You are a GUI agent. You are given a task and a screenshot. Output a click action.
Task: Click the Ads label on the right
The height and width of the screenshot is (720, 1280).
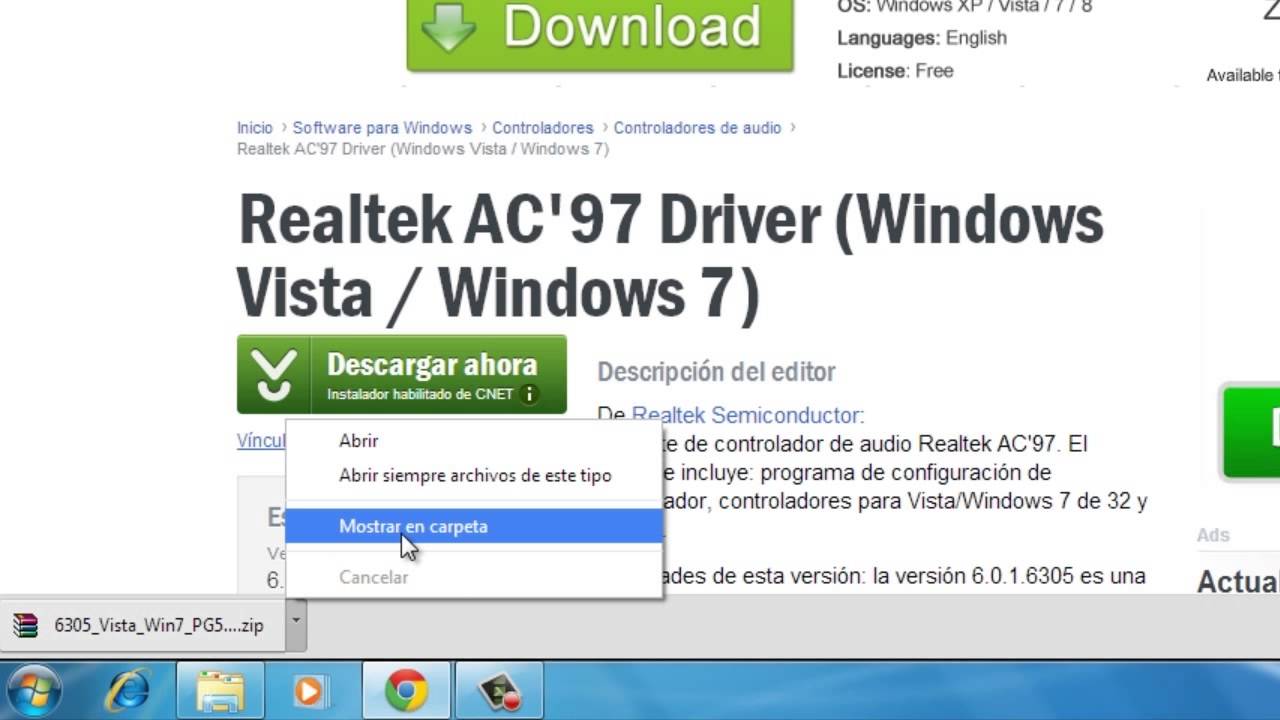coord(1213,535)
